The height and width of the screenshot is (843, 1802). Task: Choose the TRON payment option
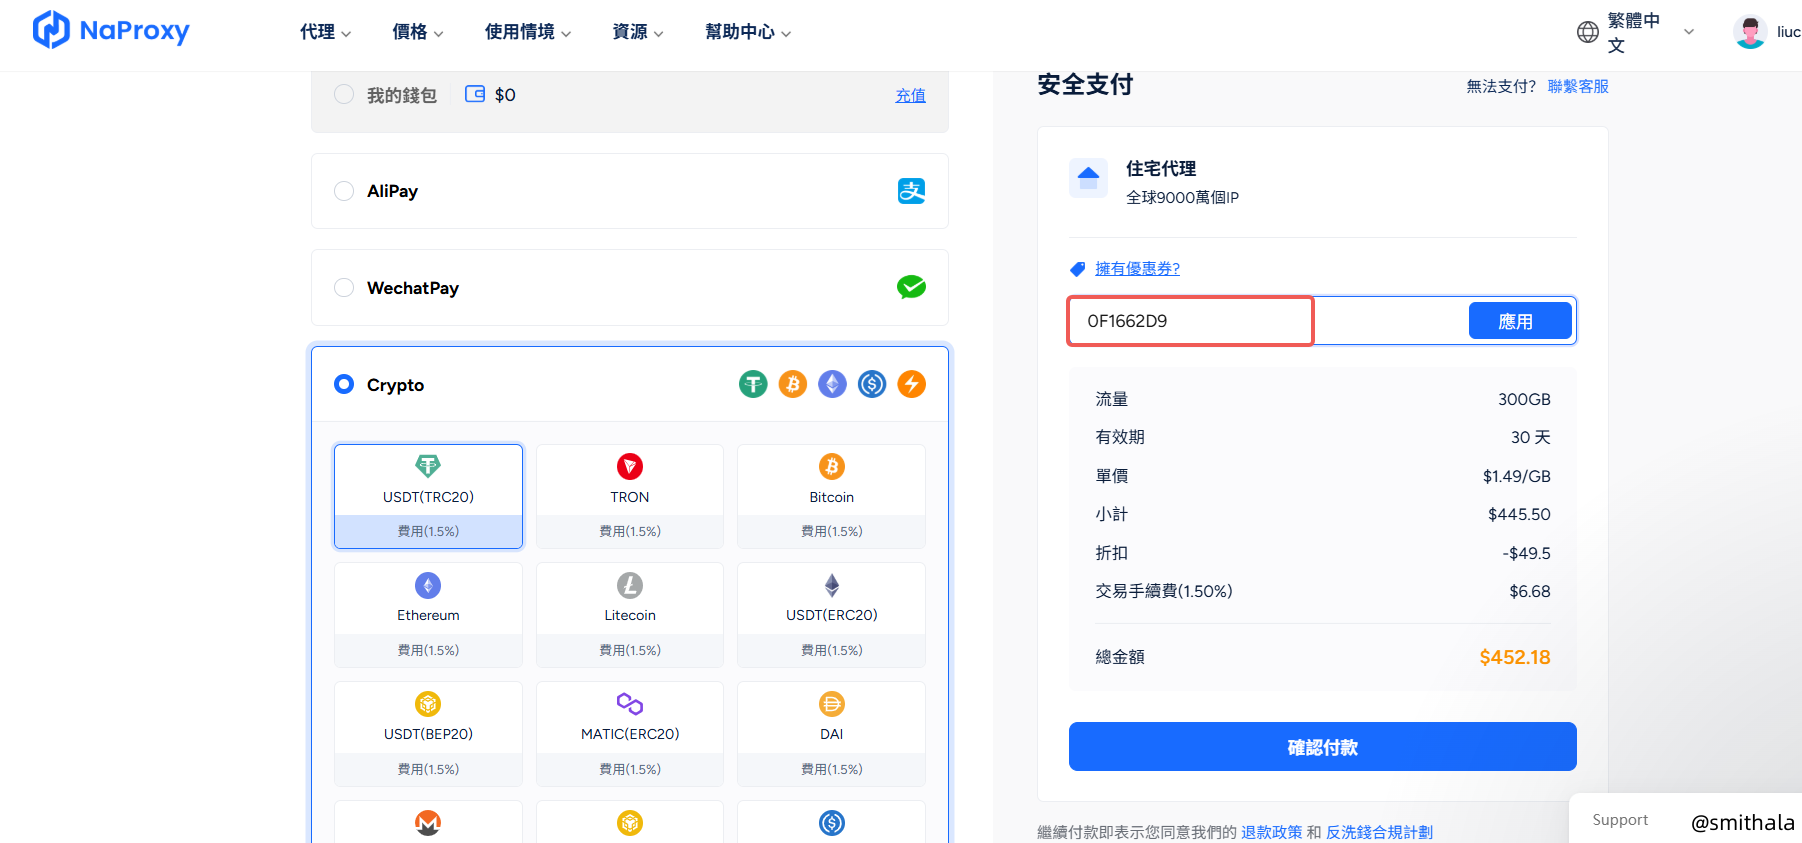[630, 496]
